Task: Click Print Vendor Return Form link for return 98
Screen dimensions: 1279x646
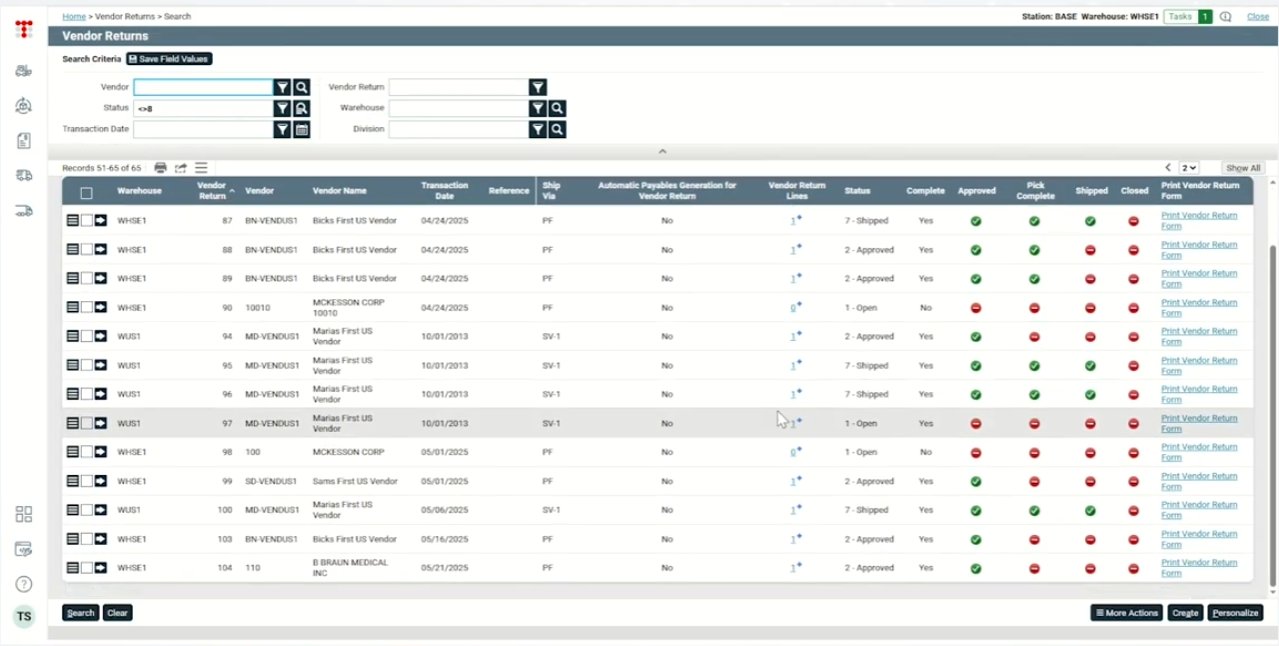Action: tap(1198, 452)
